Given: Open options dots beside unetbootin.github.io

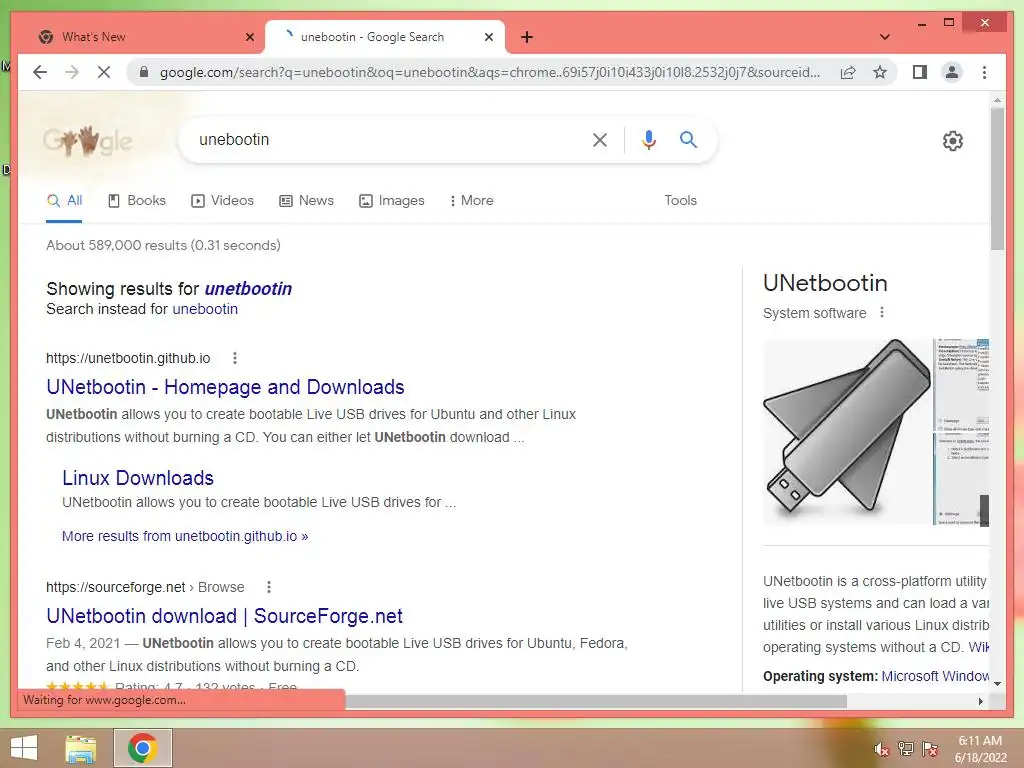Looking at the screenshot, I should 235,358.
